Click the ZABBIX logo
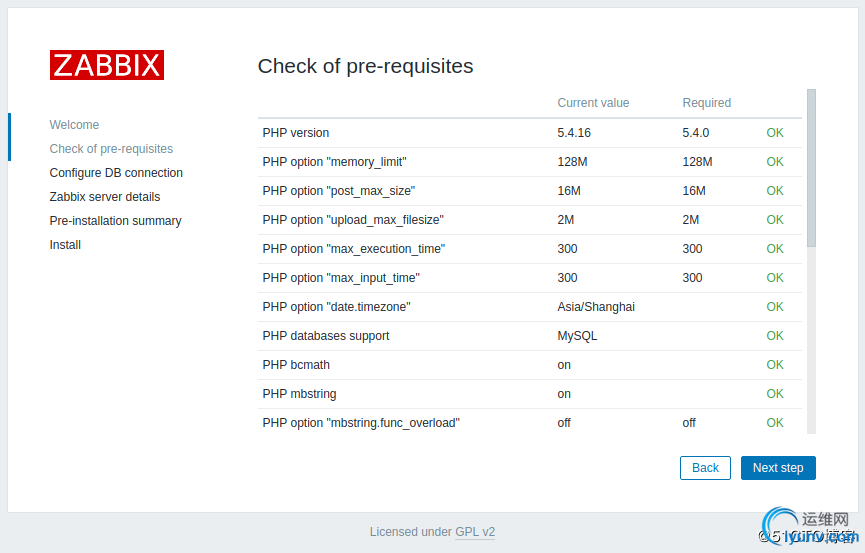Viewport: 865px width, 553px height. coord(107,65)
